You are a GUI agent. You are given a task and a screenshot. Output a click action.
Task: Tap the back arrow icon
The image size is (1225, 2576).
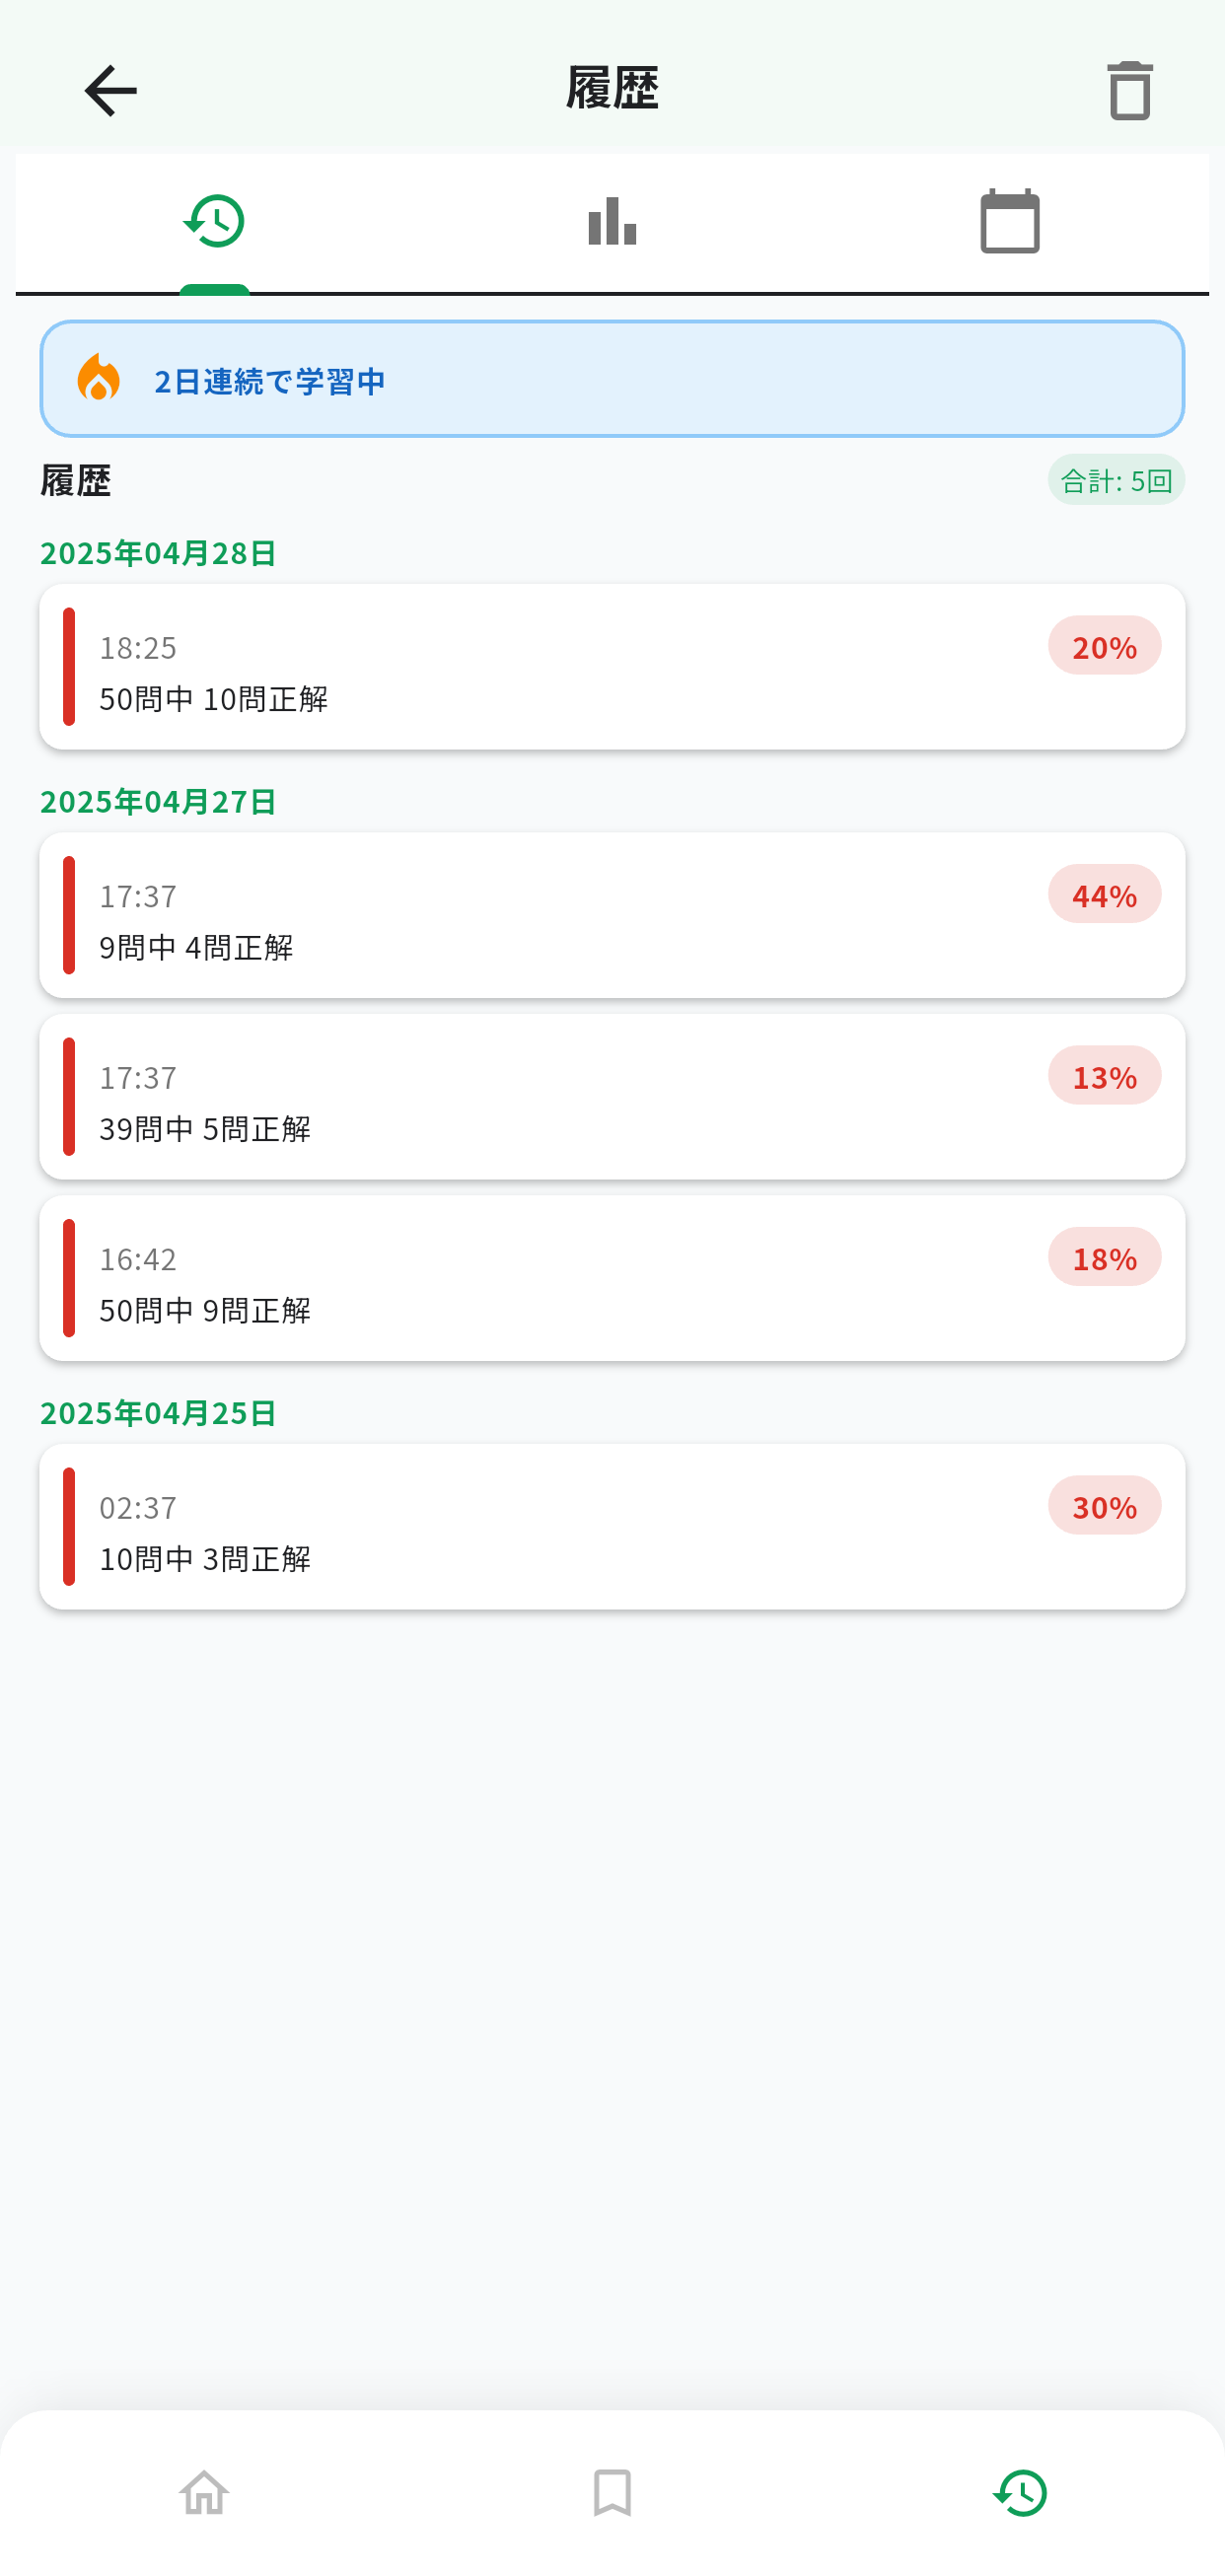click(110, 91)
